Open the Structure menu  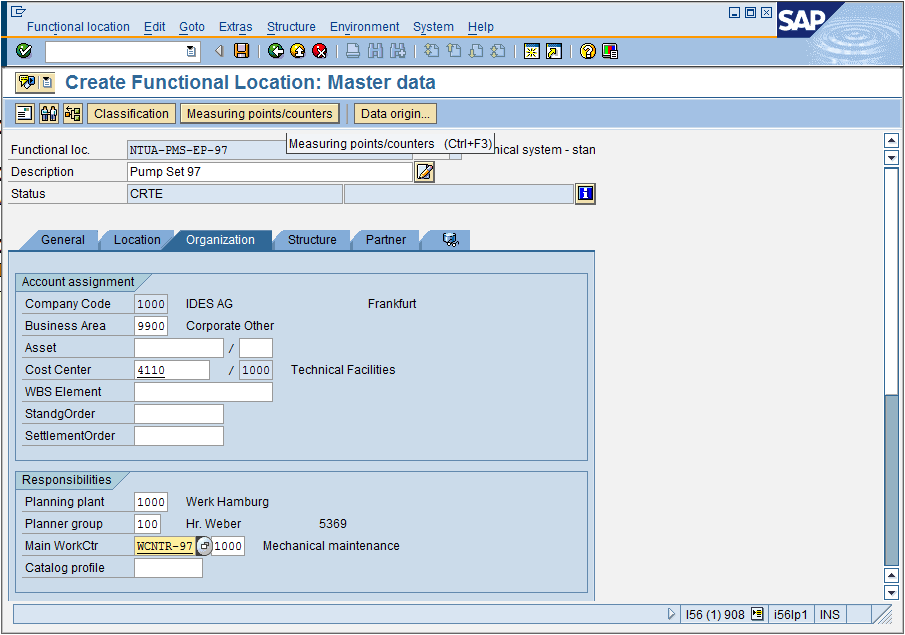coord(291,27)
